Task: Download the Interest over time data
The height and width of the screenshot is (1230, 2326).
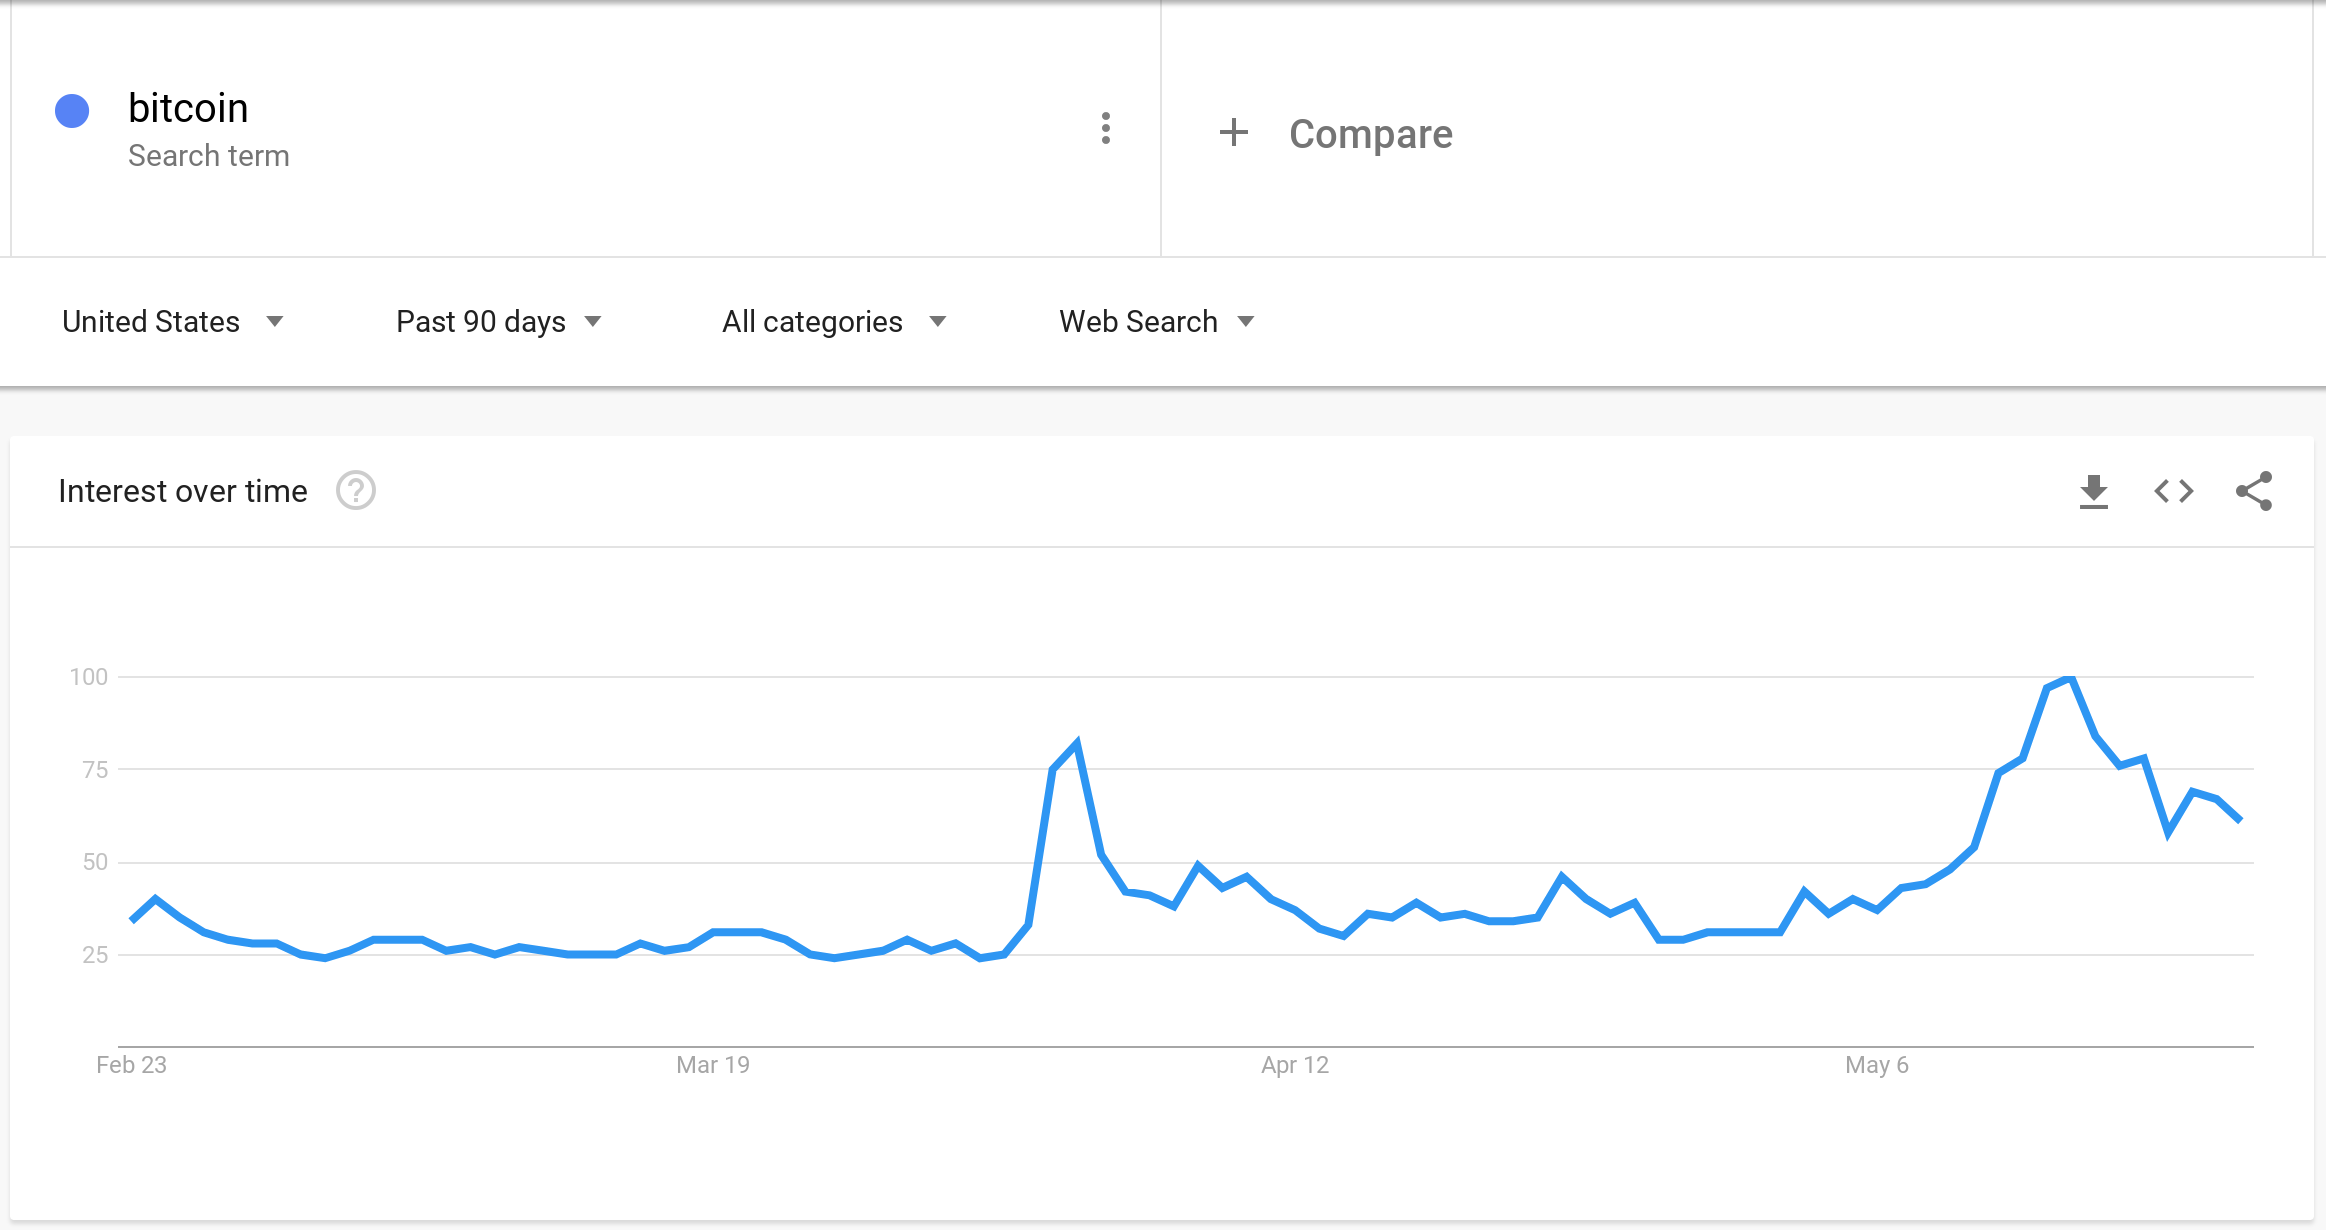Action: click(x=2093, y=491)
